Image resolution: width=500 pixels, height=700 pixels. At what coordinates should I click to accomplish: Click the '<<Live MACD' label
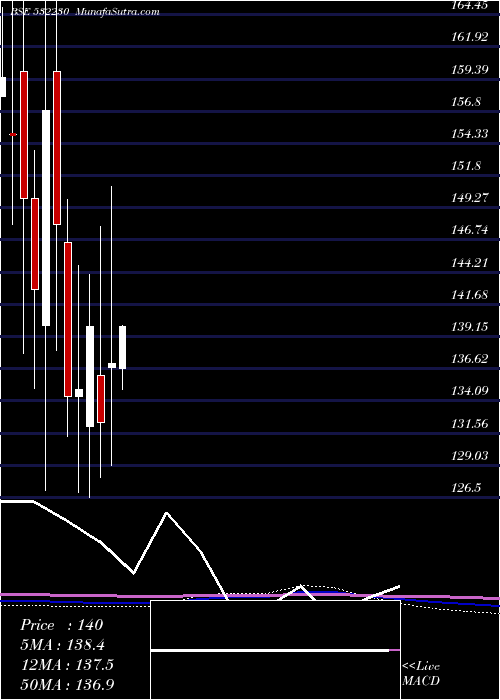[421, 673]
